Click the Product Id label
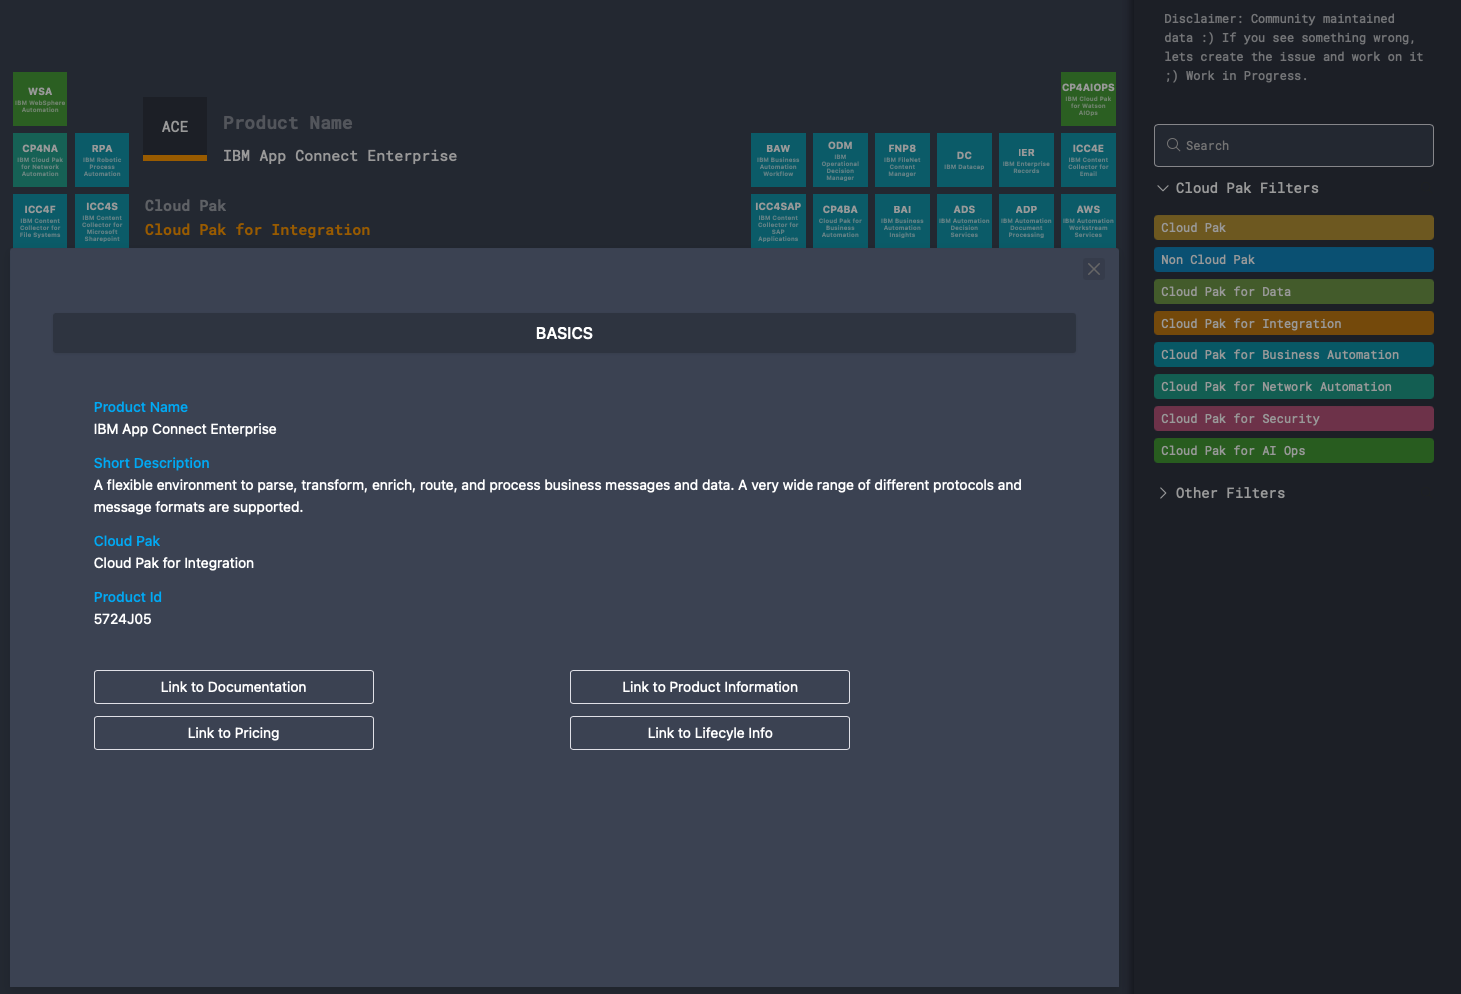The height and width of the screenshot is (994, 1461). click(x=128, y=597)
